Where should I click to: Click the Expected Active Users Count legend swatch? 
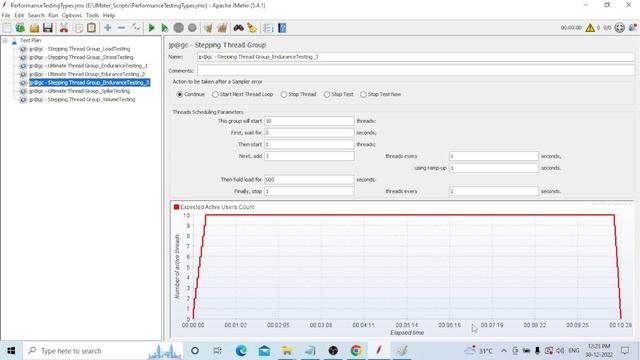click(176, 207)
